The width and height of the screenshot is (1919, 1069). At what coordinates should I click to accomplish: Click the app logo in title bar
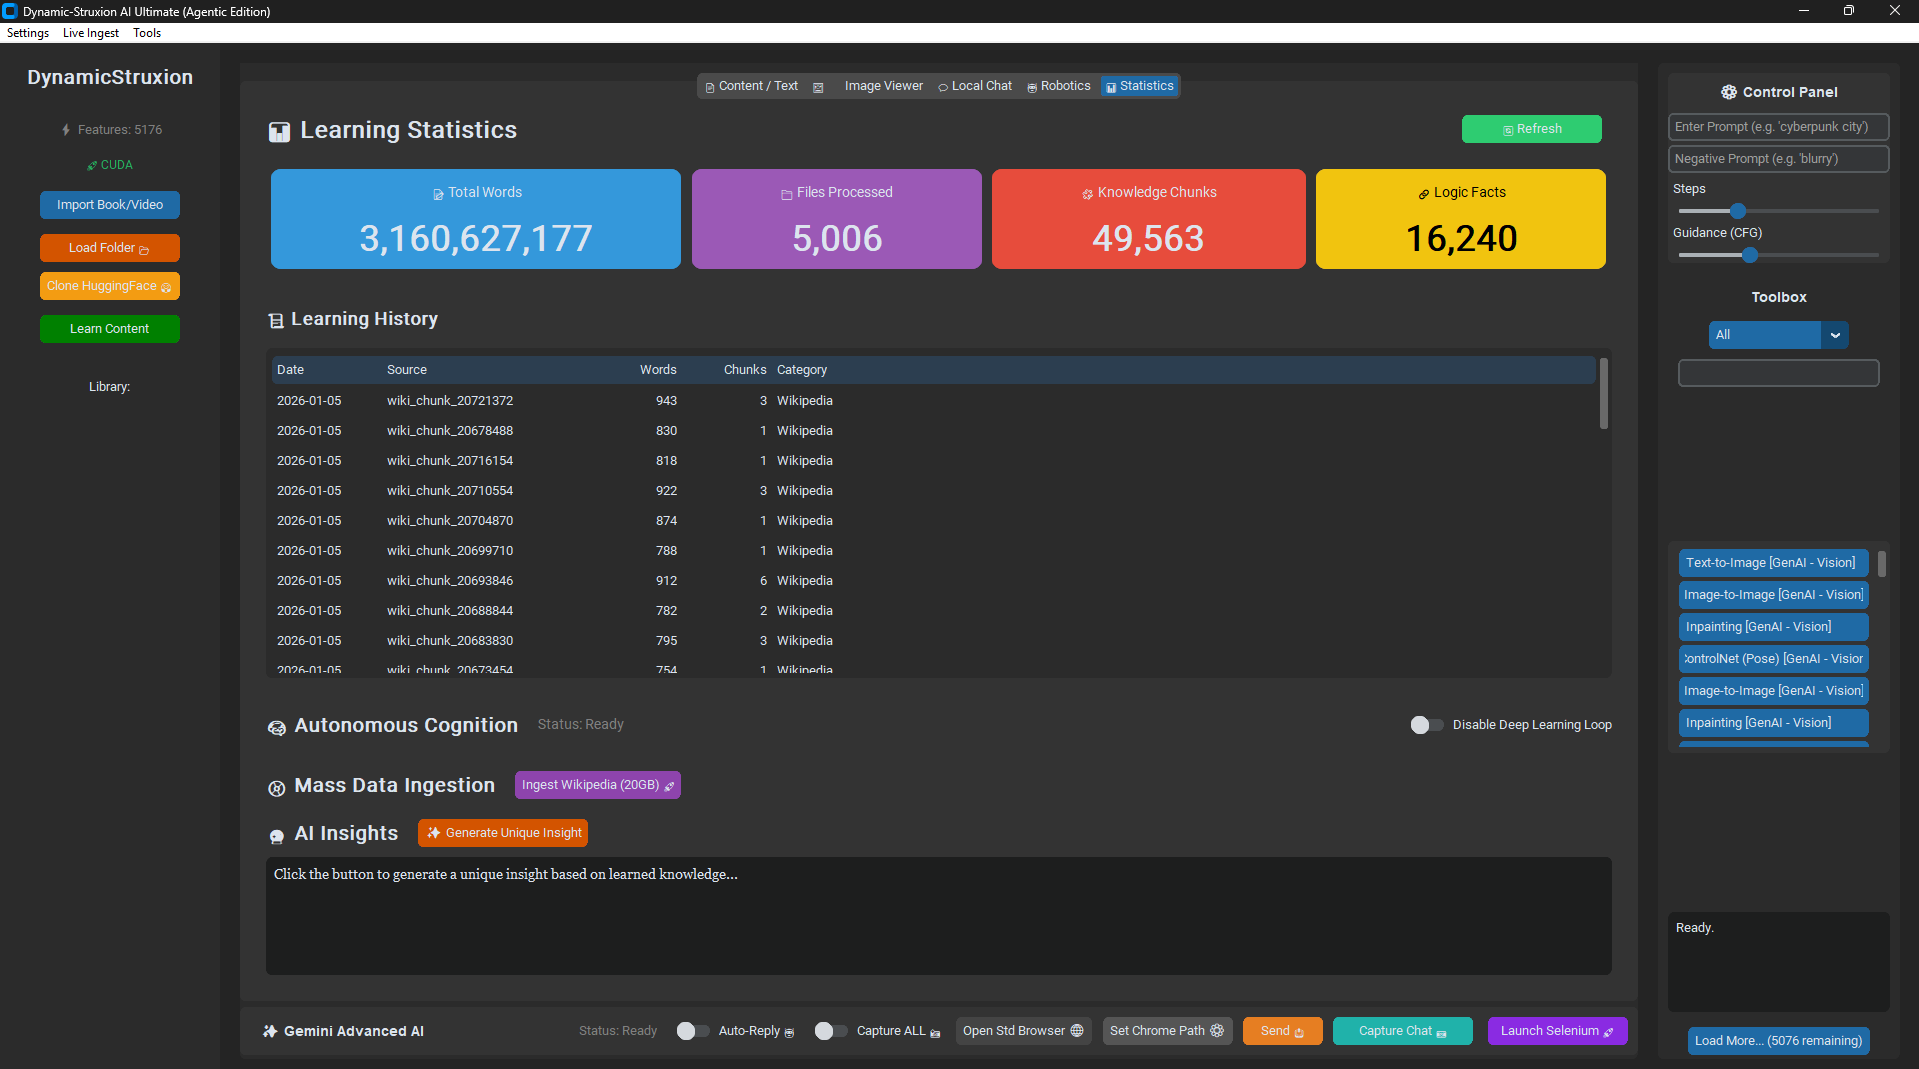point(10,11)
